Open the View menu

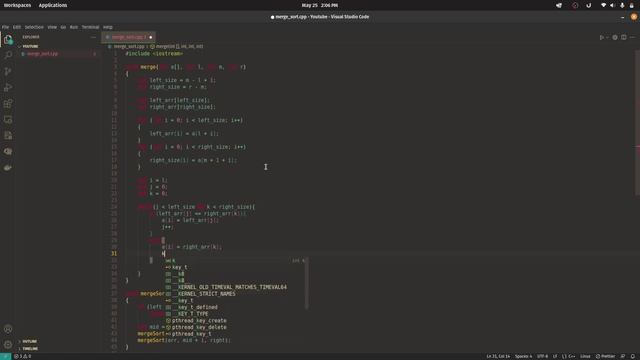(52, 27)
